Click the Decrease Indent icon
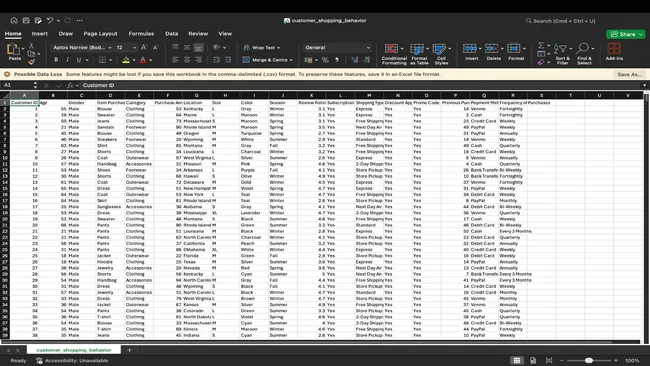The width and height of the screenshot is (650, 366). tap(216, 60)
